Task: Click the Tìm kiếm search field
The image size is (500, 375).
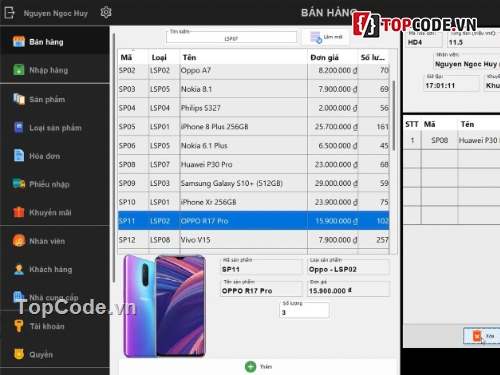Action: click(x=231, y=37)
